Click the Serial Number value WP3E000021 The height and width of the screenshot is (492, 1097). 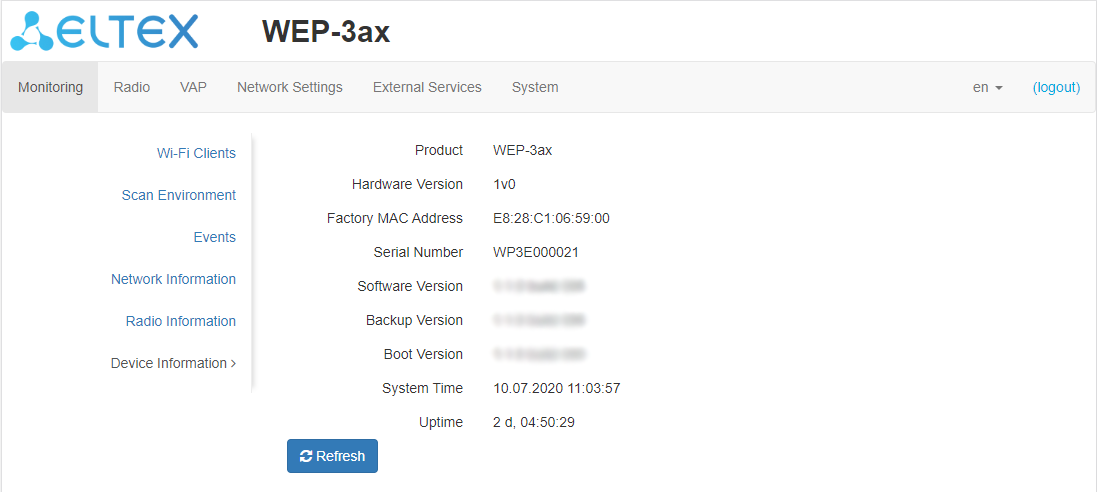[x=536, y=252]
